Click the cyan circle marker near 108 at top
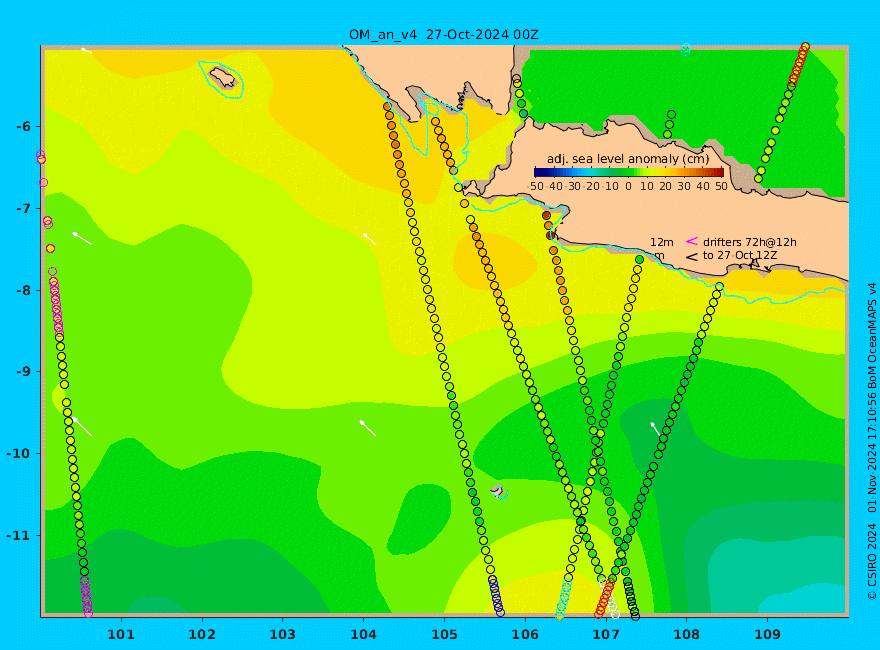Viewport: 880px width, 650px height. pos(685,50)
